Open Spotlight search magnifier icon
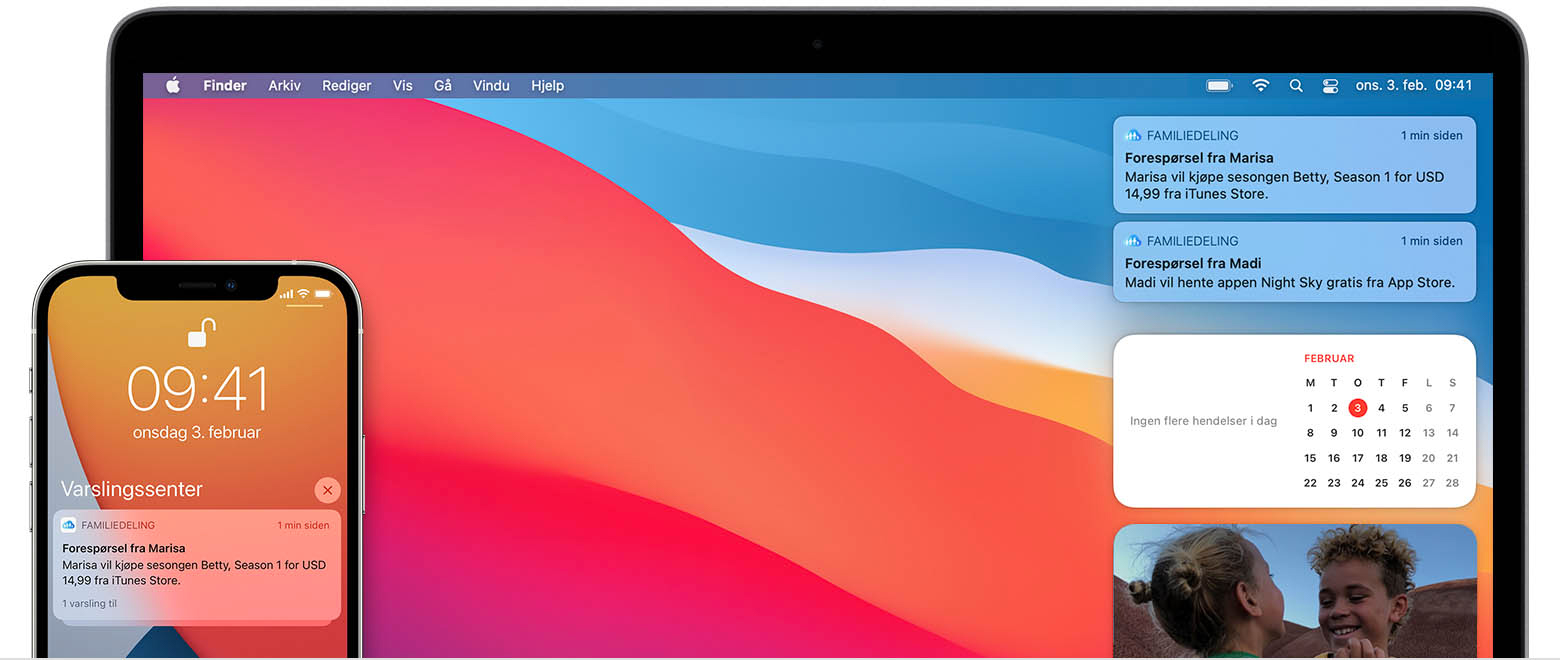The image size is (1560, 660). 1296,86
